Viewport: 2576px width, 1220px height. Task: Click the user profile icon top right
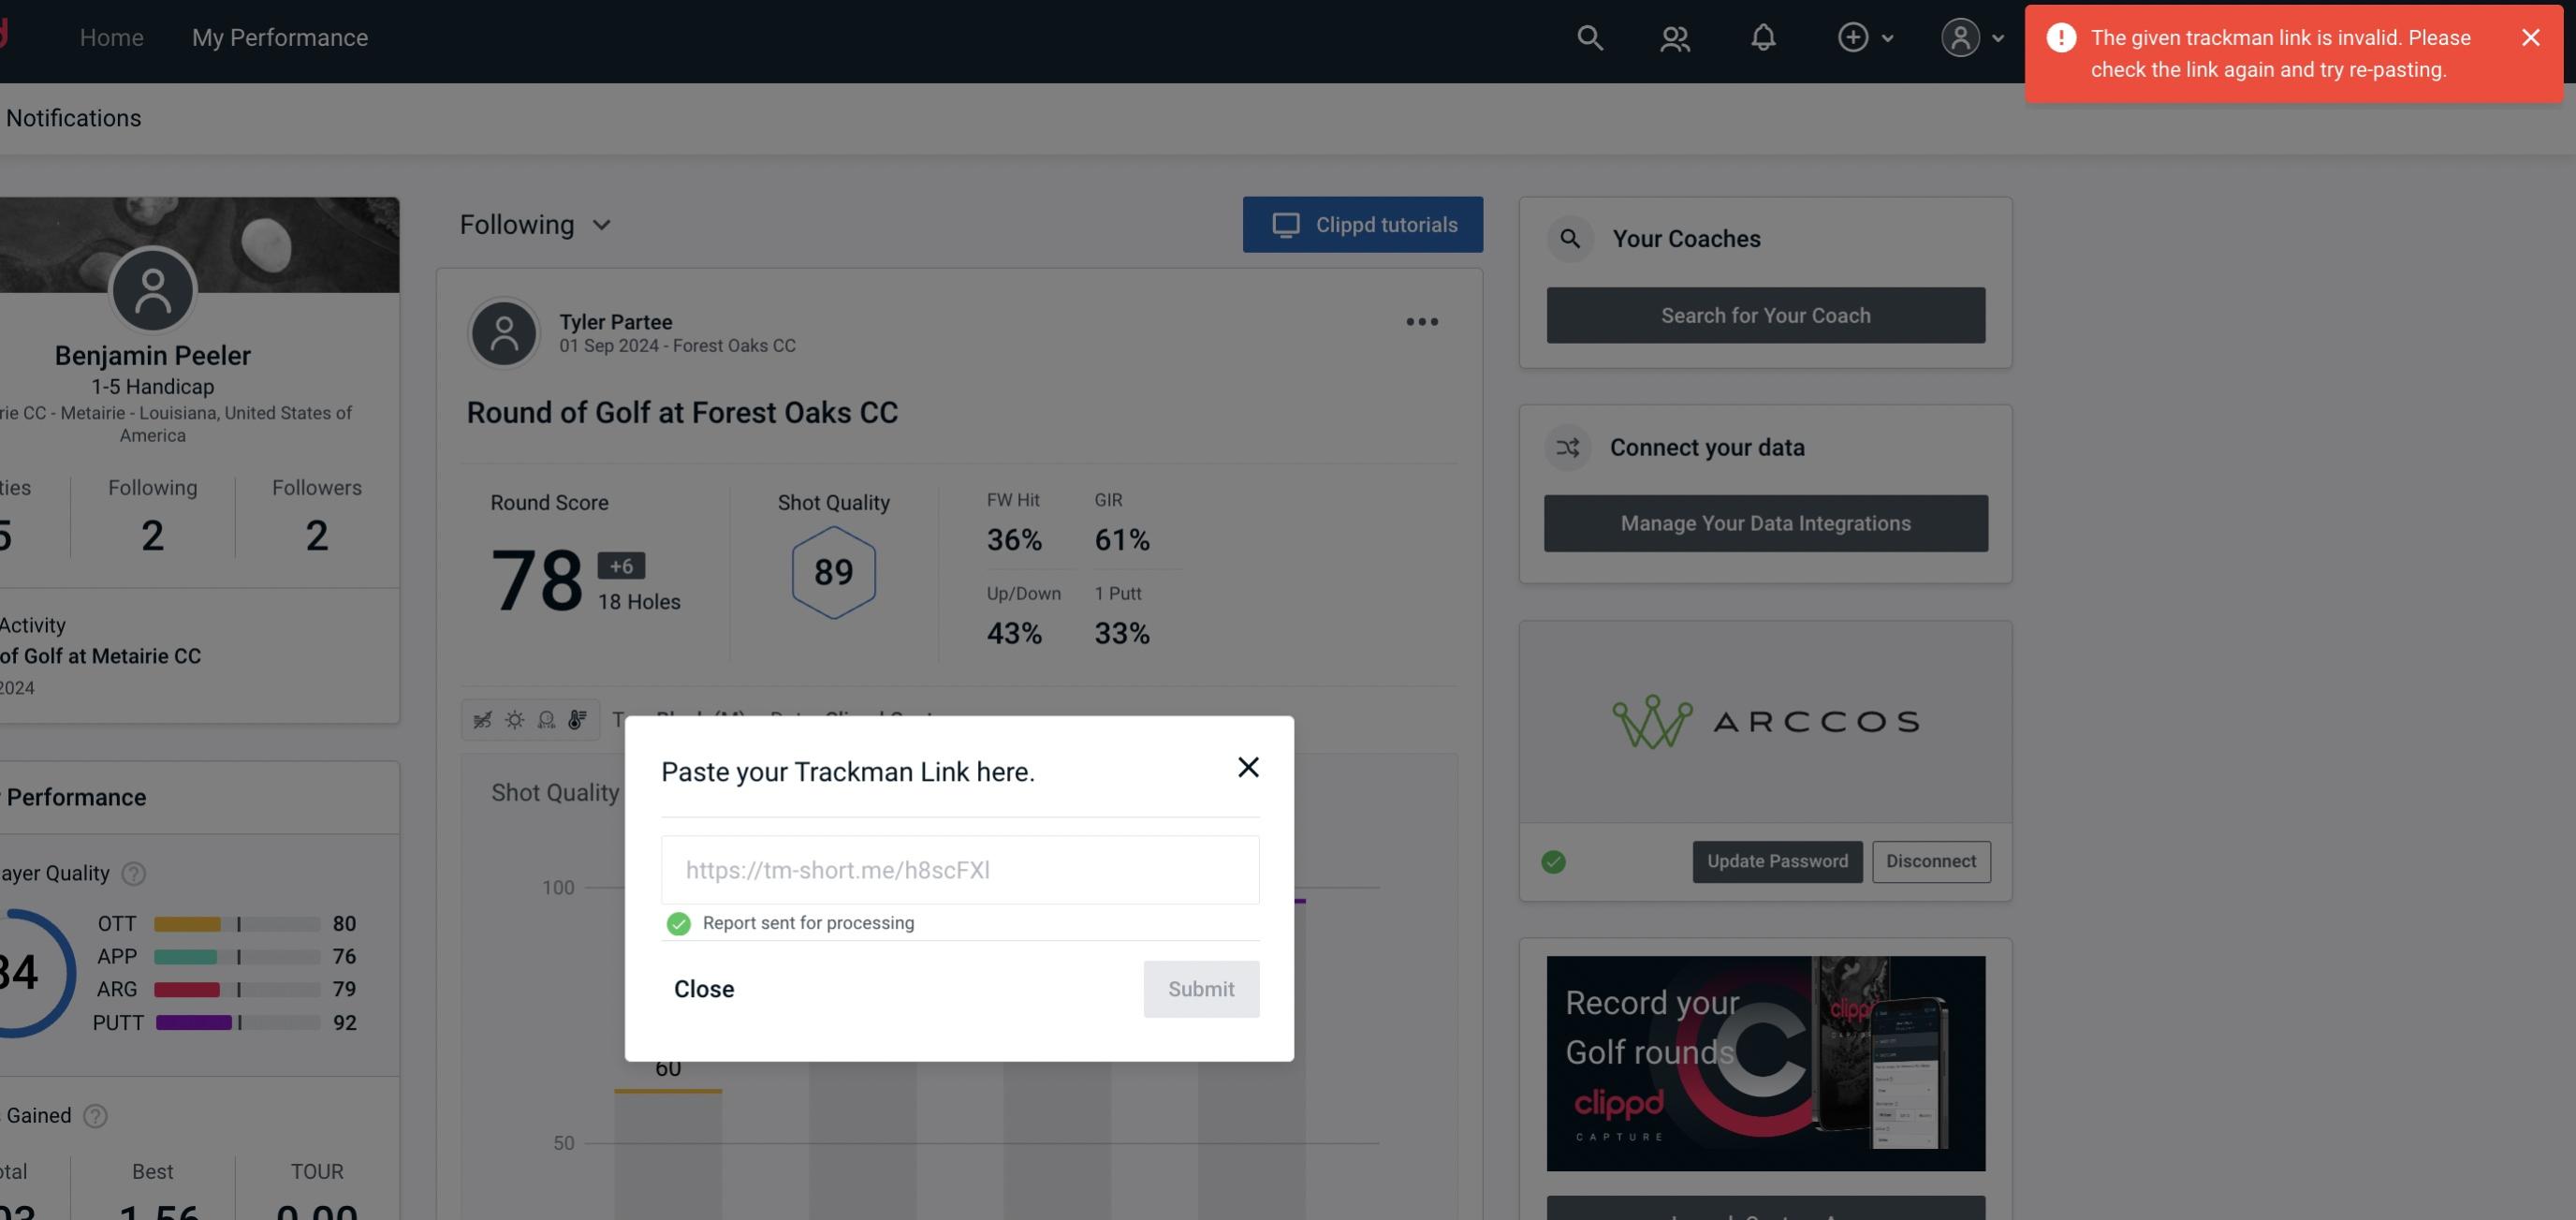[x=1958, y=37]
